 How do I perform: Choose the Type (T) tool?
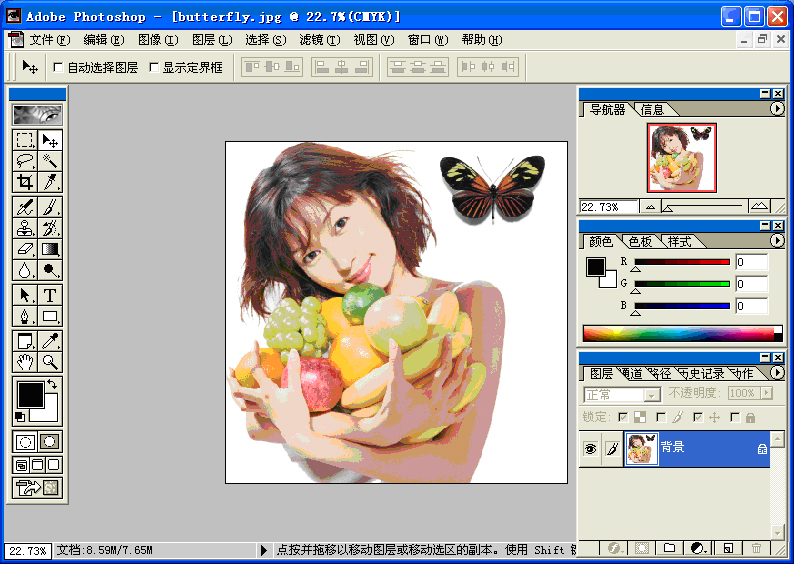pyautogui.click(x=50, y=295)
